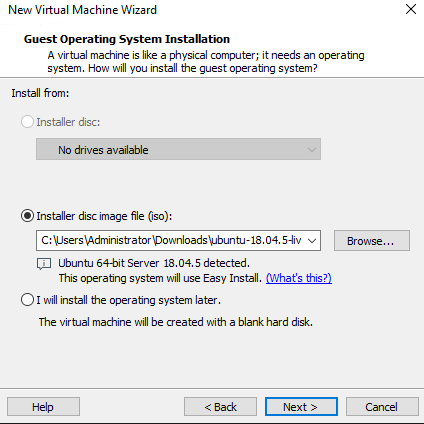
Task: Select the Installer disc radio button
Action: [27, 122]
